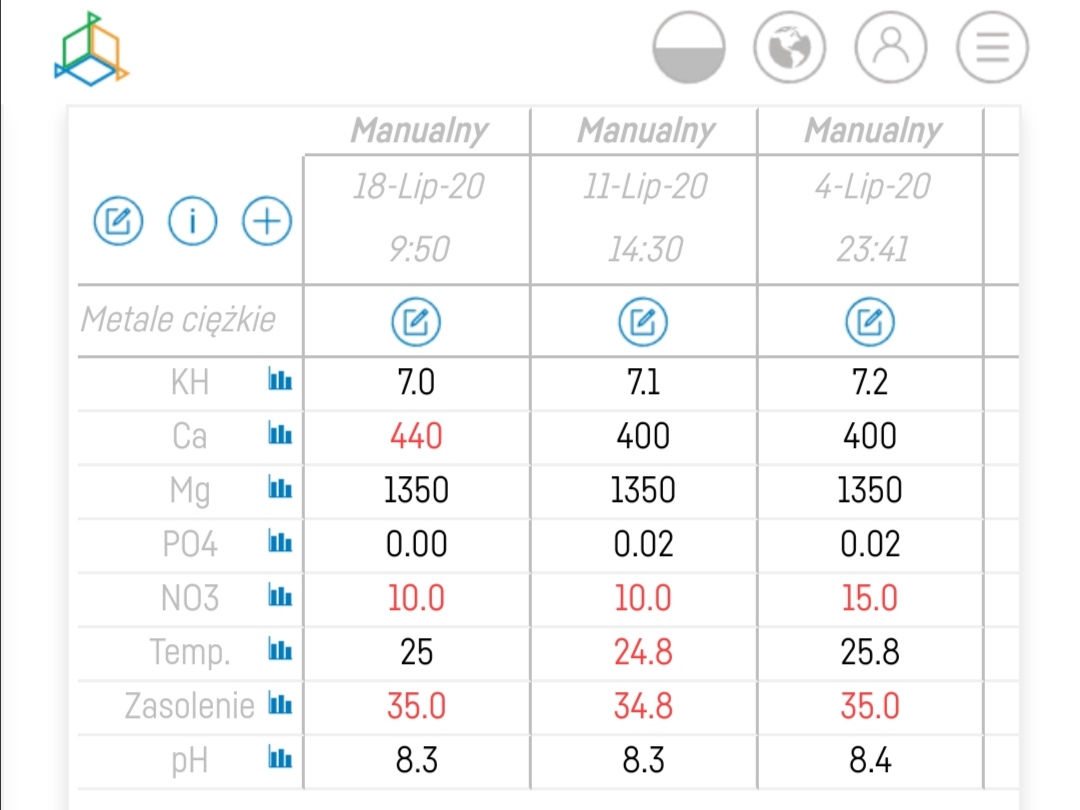Edit heavy metals for 18-Lip-20
This screenshot has width=1080, height=810.
point(416,322)
